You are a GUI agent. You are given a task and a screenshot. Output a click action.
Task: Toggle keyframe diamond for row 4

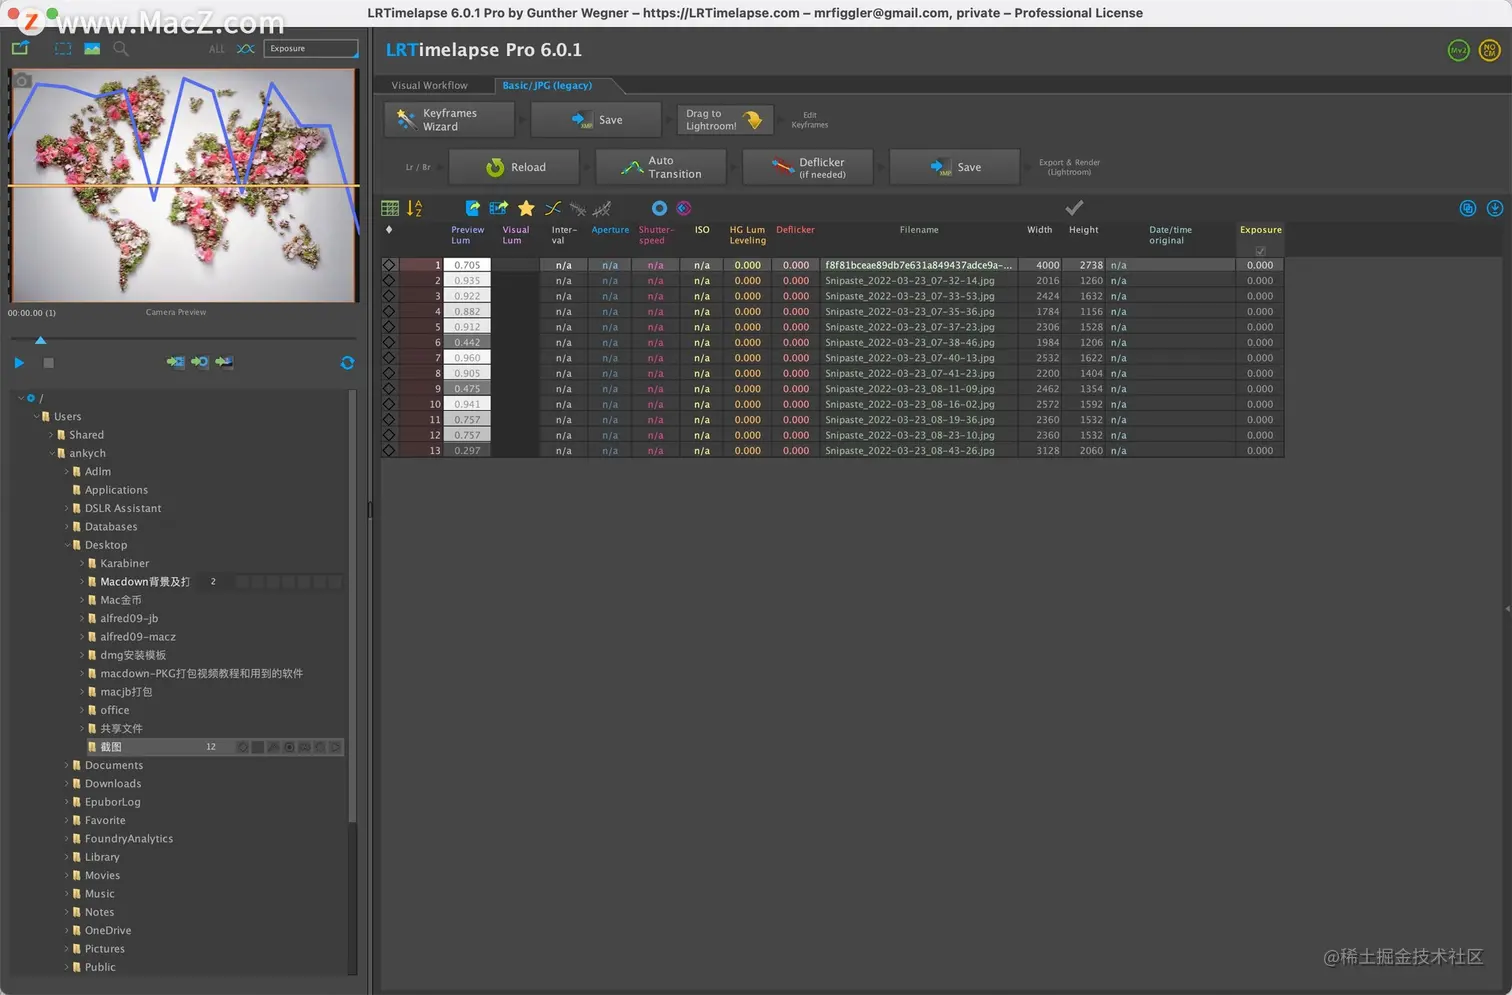point(389,312)
